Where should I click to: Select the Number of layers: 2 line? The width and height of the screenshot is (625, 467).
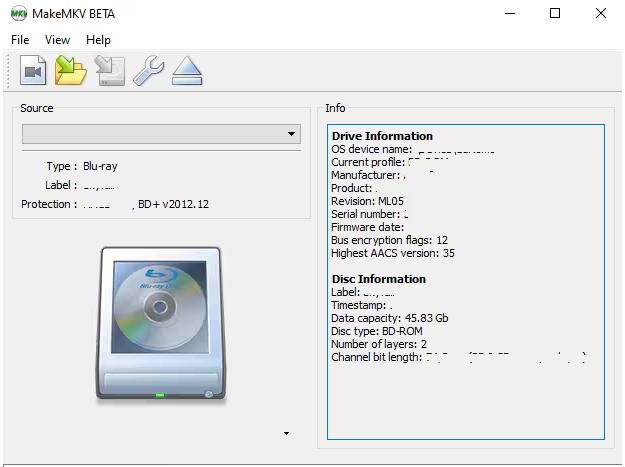tap(379, 344)
